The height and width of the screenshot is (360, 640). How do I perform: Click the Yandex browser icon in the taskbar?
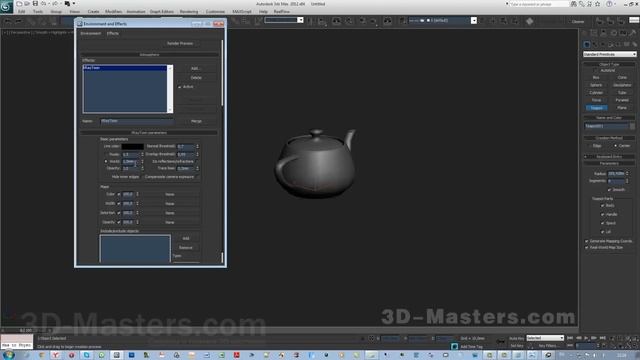(x=56, y=355)
